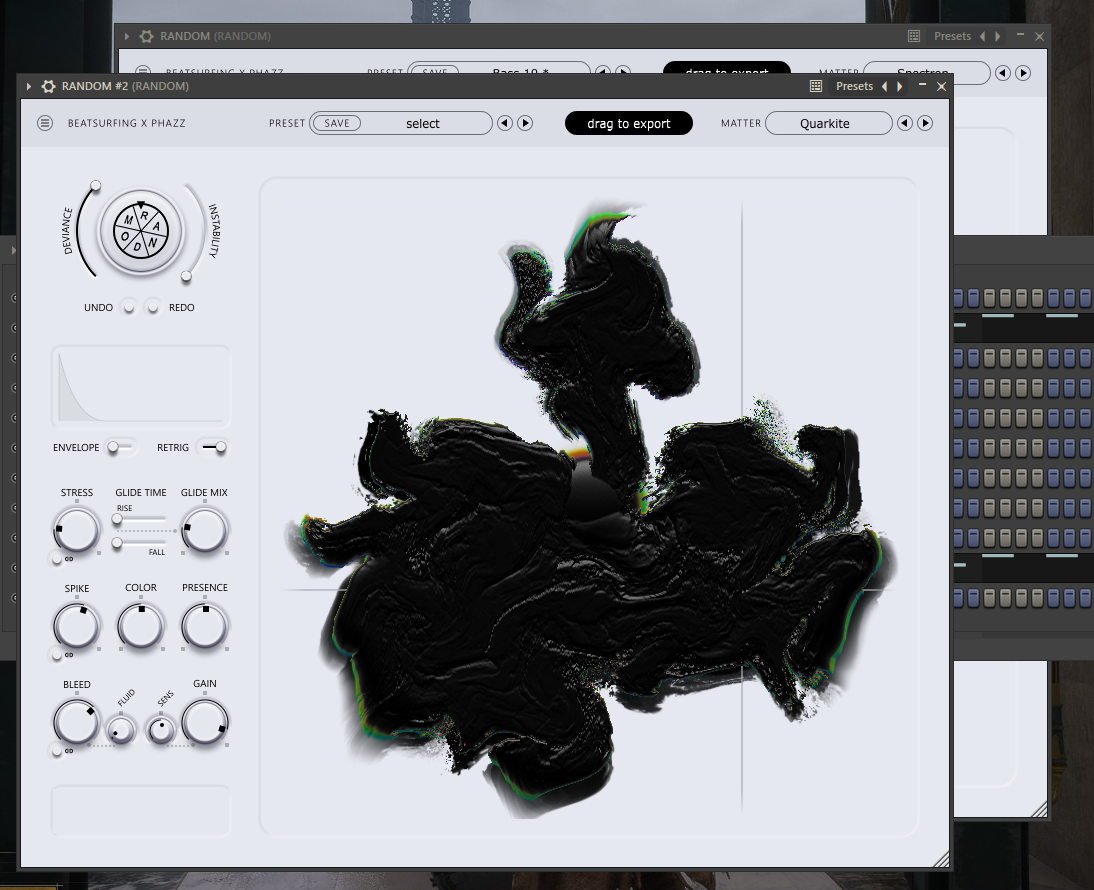The height and width of the screenshot is (890, 1094).
Task: Click the GLIDE TIME RISE slider
Action: [140, 519]
